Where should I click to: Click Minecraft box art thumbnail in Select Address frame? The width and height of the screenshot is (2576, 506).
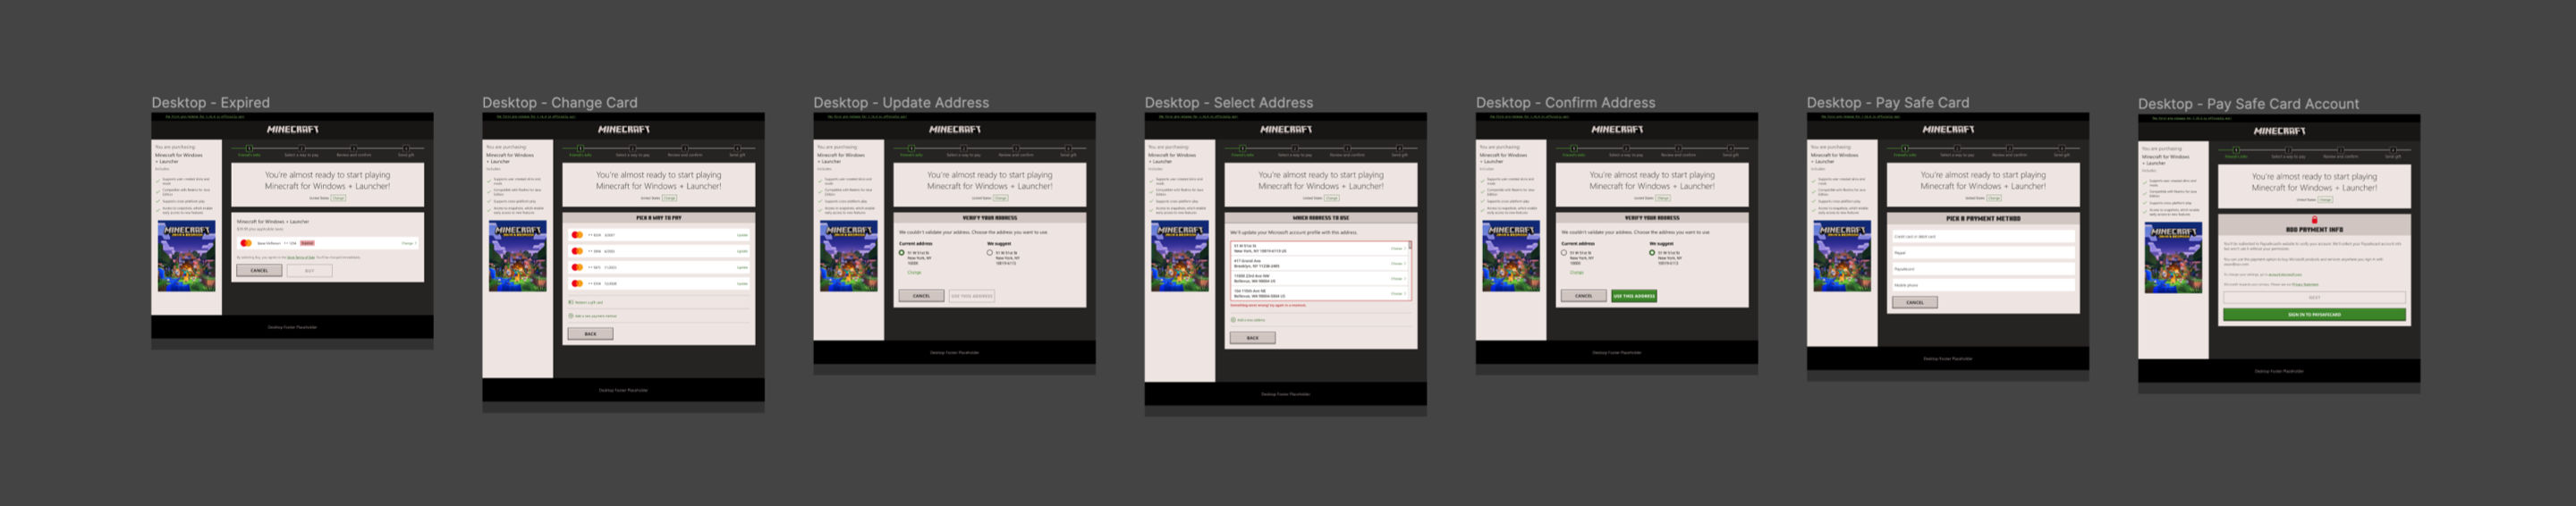pyautogui.click(x=1179, y=257)
